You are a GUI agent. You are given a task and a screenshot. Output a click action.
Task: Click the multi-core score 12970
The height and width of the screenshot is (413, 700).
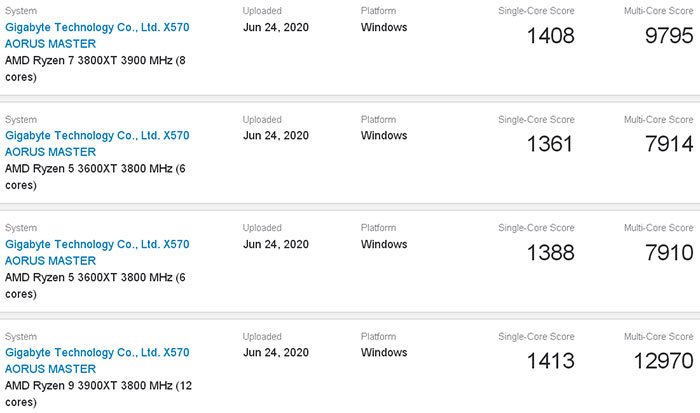(x=662, y=362)
